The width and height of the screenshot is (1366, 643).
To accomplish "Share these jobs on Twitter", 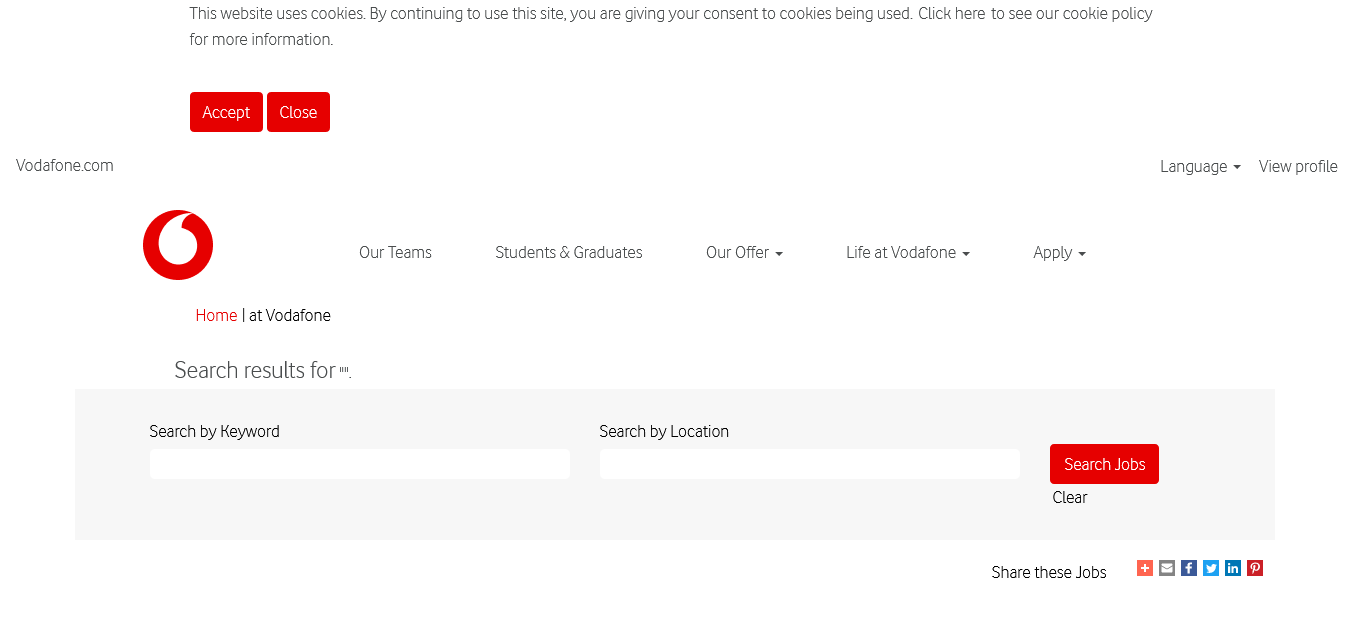I will 1211,568.
